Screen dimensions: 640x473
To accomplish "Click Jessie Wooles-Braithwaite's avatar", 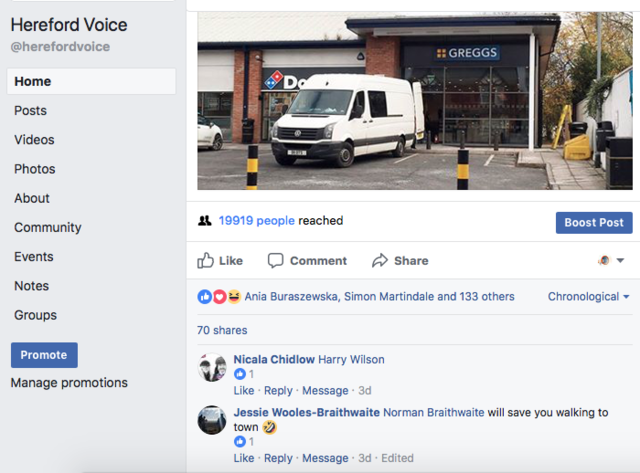I will coord(212,420).
